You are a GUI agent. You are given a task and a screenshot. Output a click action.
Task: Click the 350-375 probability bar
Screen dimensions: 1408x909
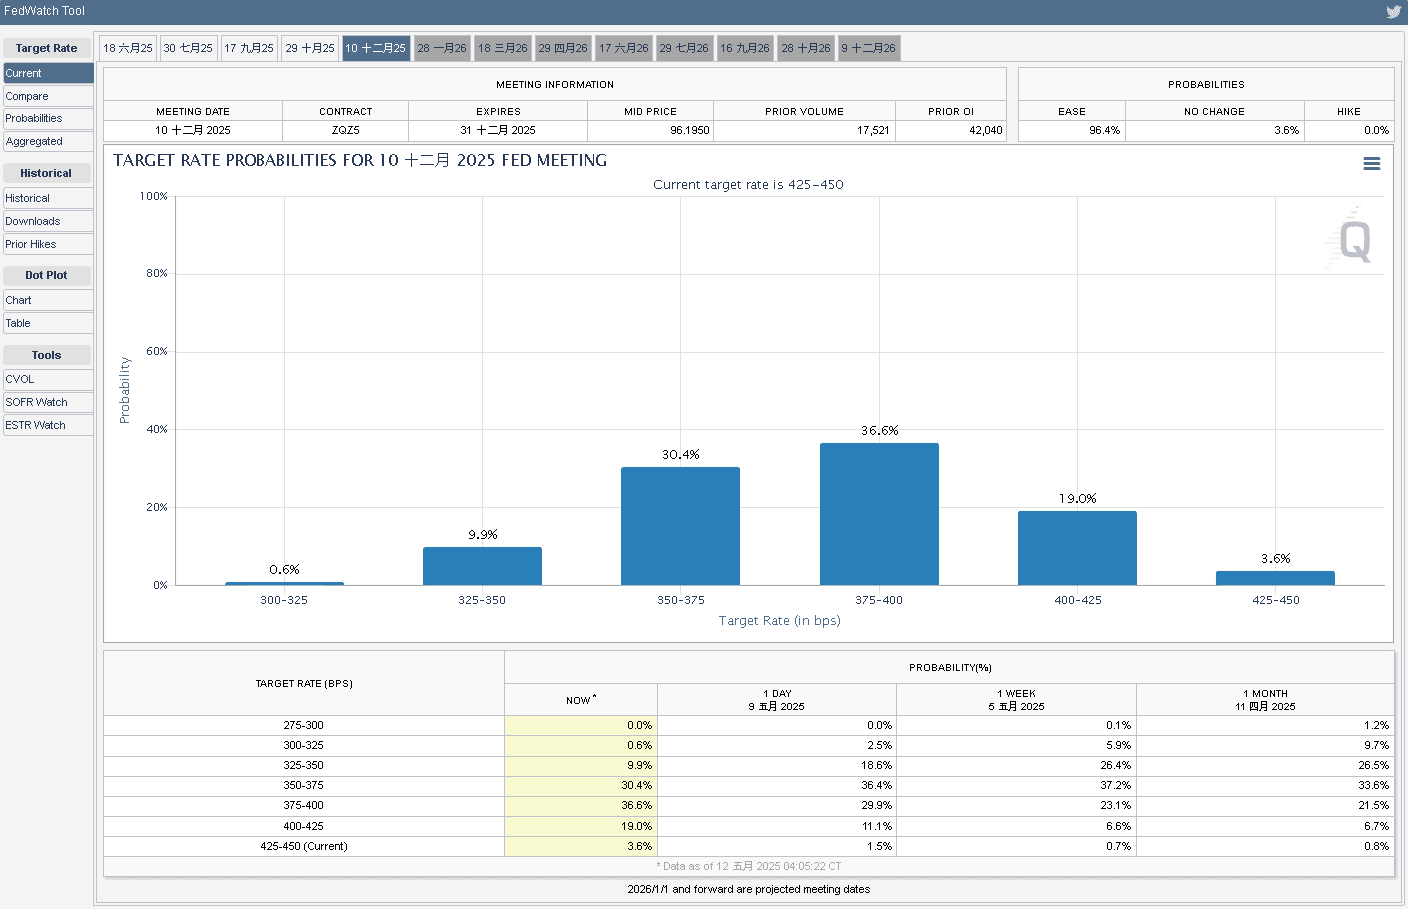click(680, 526)
